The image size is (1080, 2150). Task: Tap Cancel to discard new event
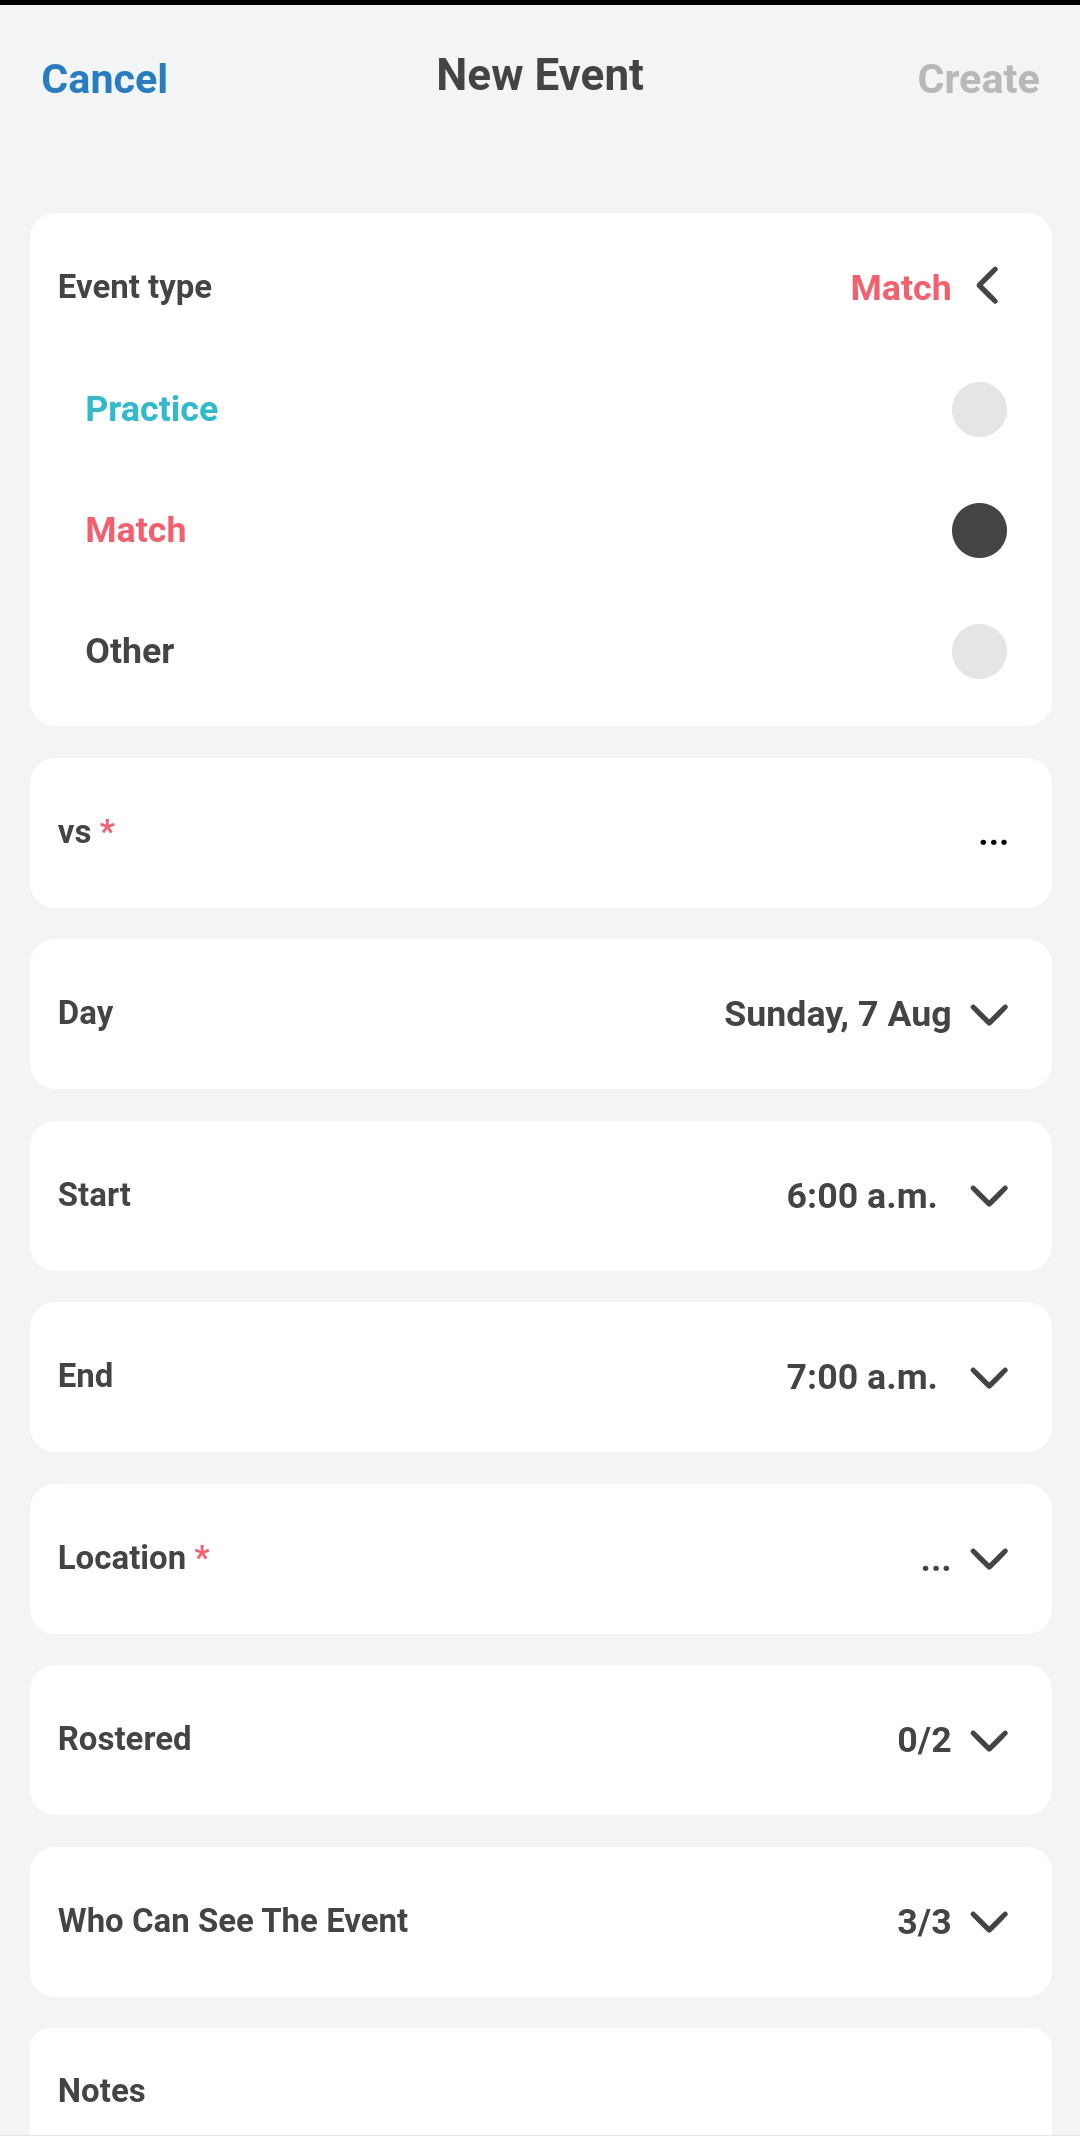pyautogui.click(x=105, y=79)
